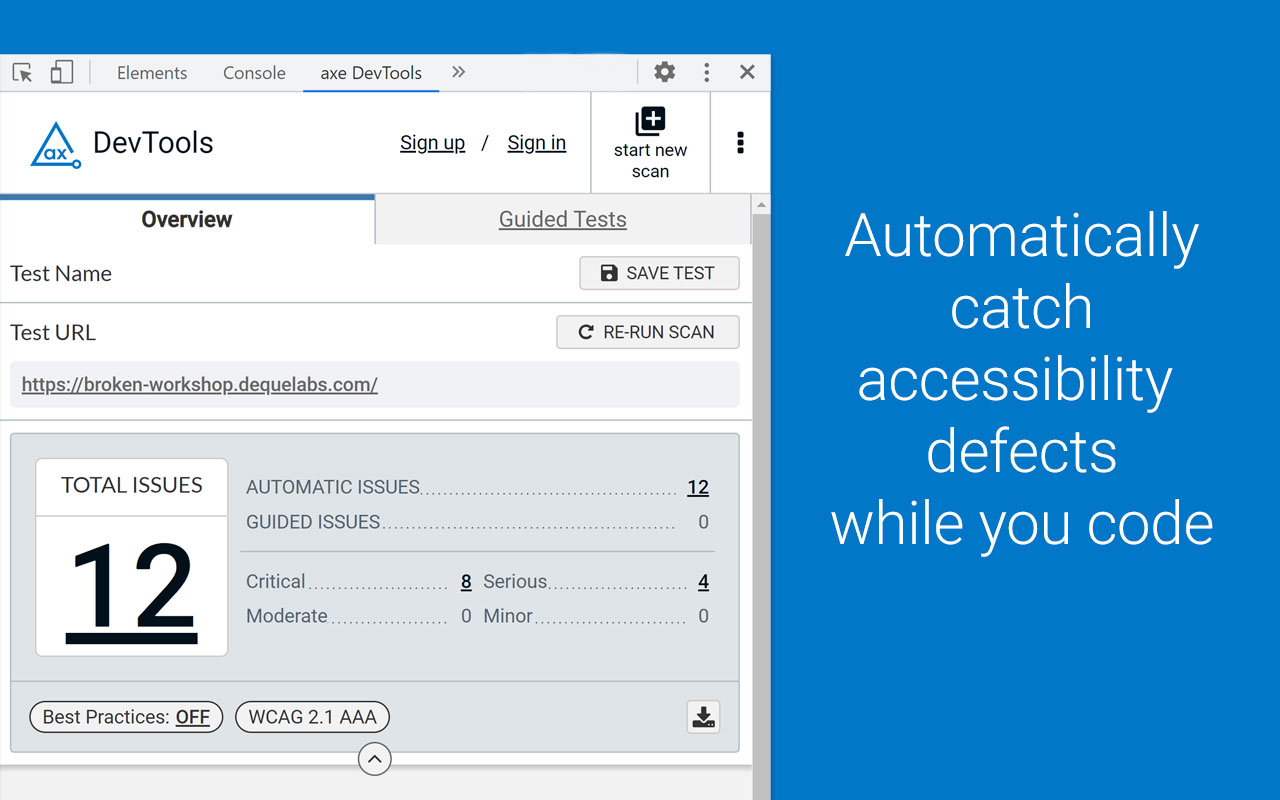This screenshot has width=1280, height=800.
Task: Open the Console panel
Action: click(253, 72)
